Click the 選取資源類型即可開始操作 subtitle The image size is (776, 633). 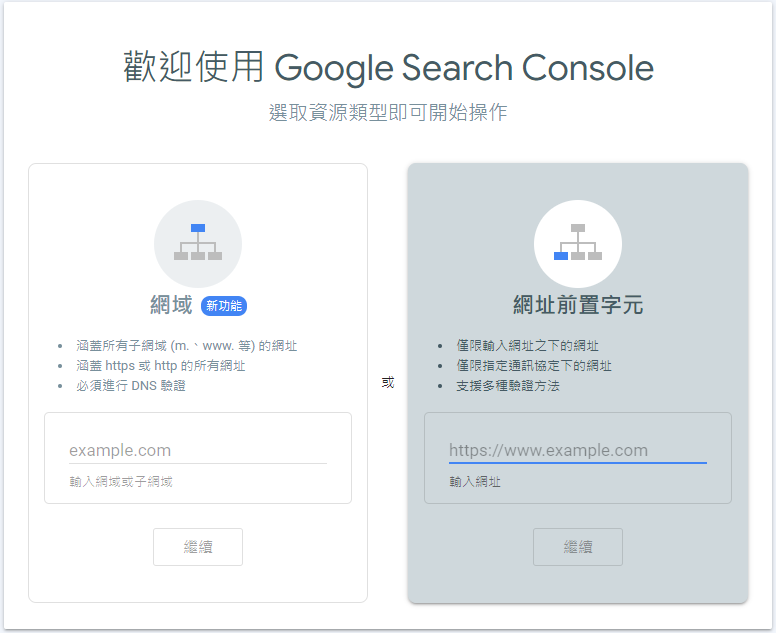pos(388,112)
